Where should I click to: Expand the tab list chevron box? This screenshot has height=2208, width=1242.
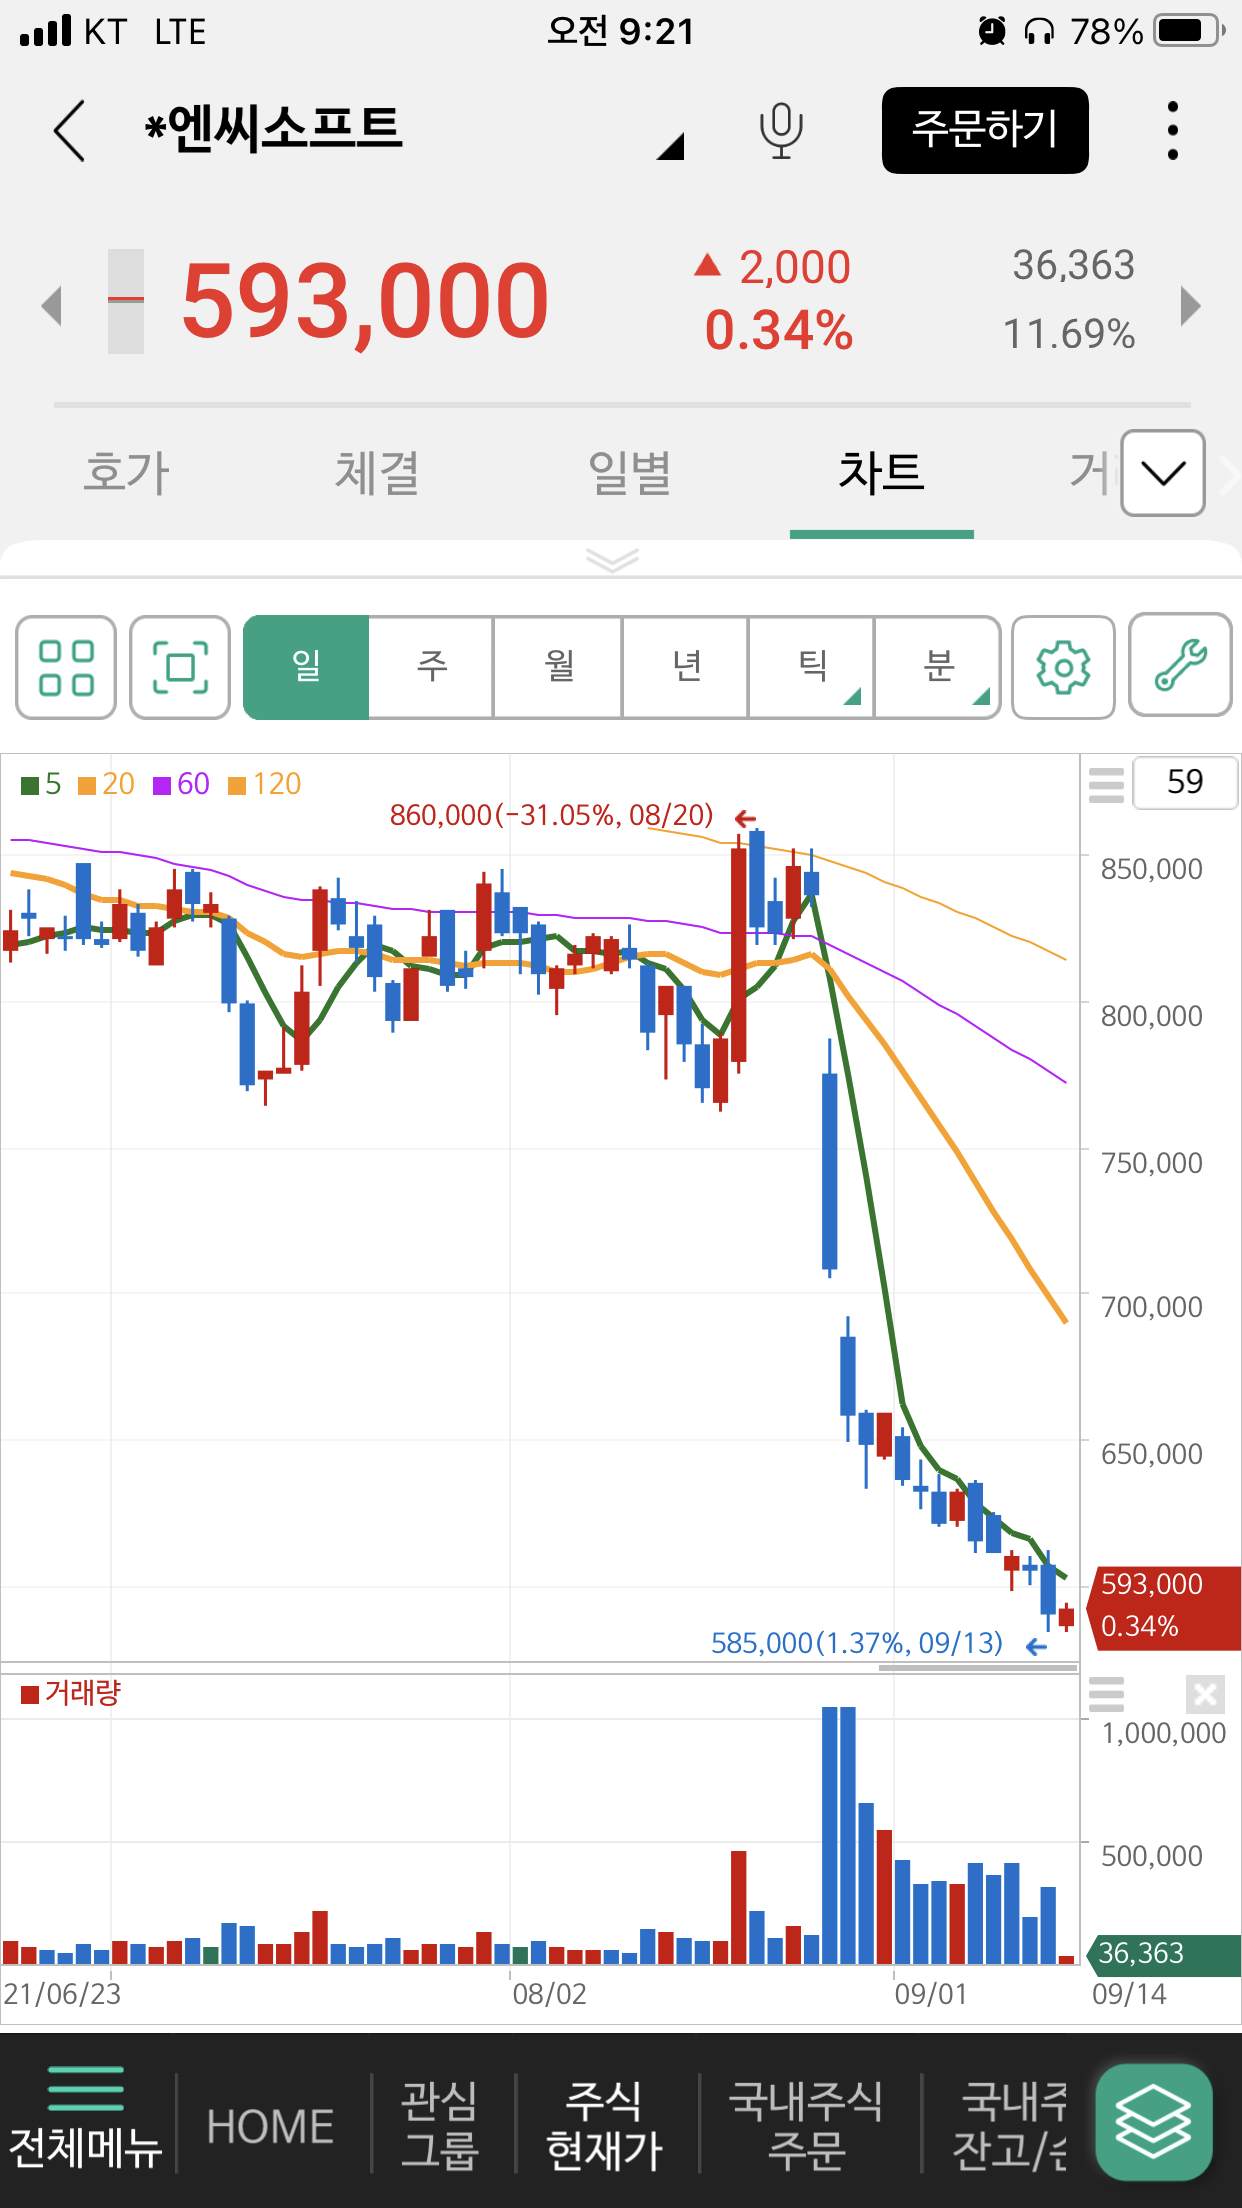[x=1162, y=473]
